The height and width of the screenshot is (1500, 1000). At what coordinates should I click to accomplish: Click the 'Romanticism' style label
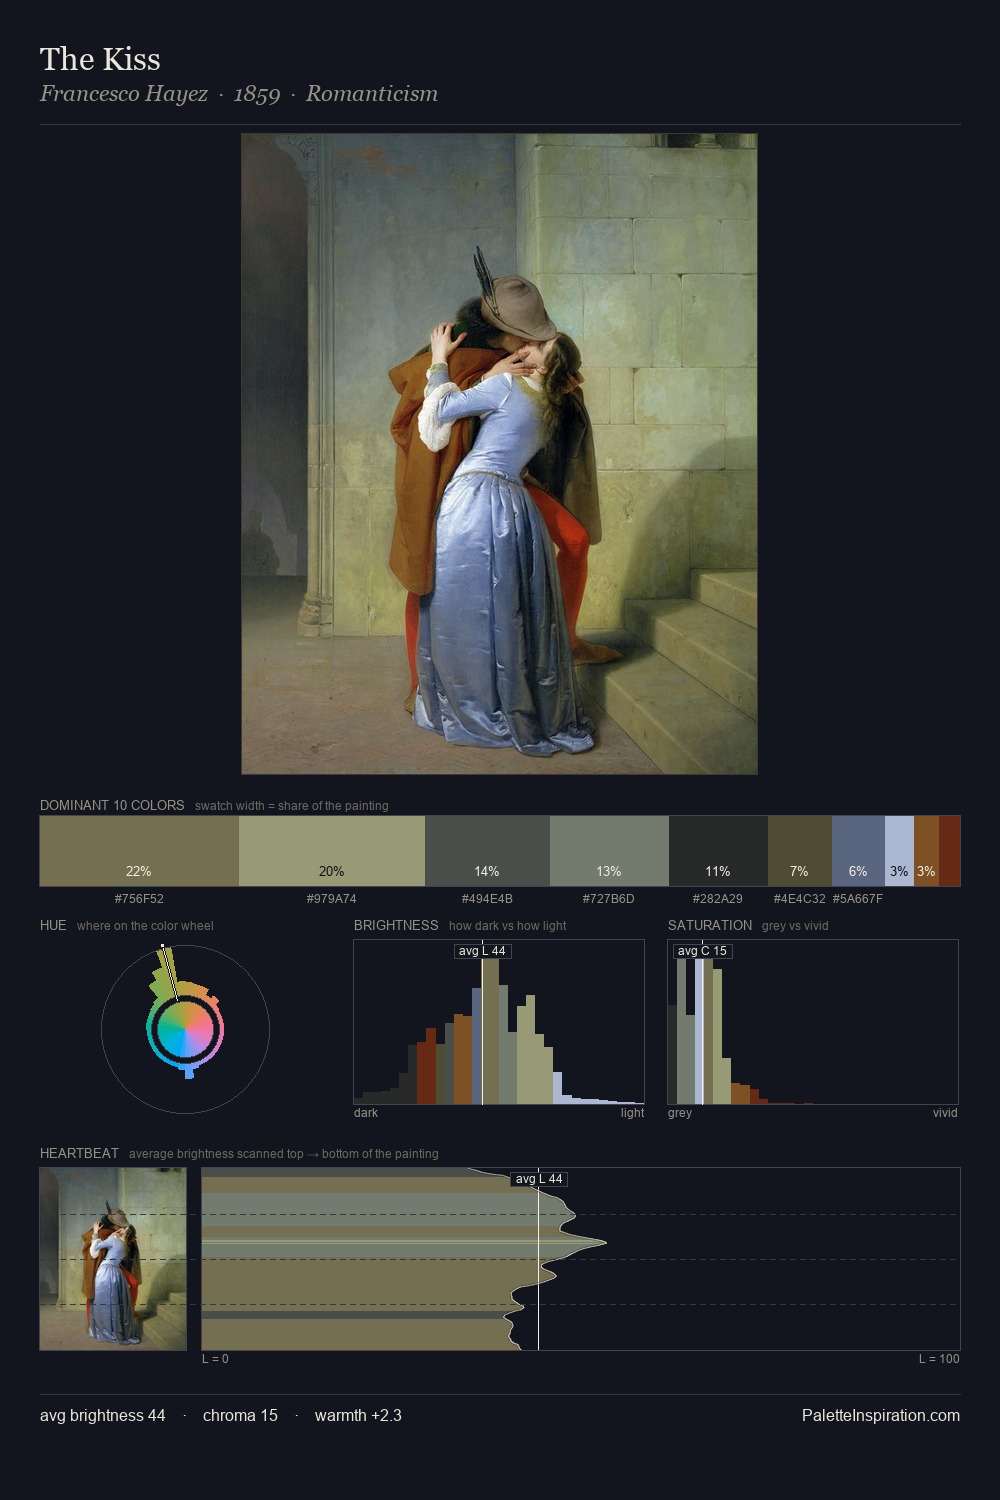pos(372,93)
